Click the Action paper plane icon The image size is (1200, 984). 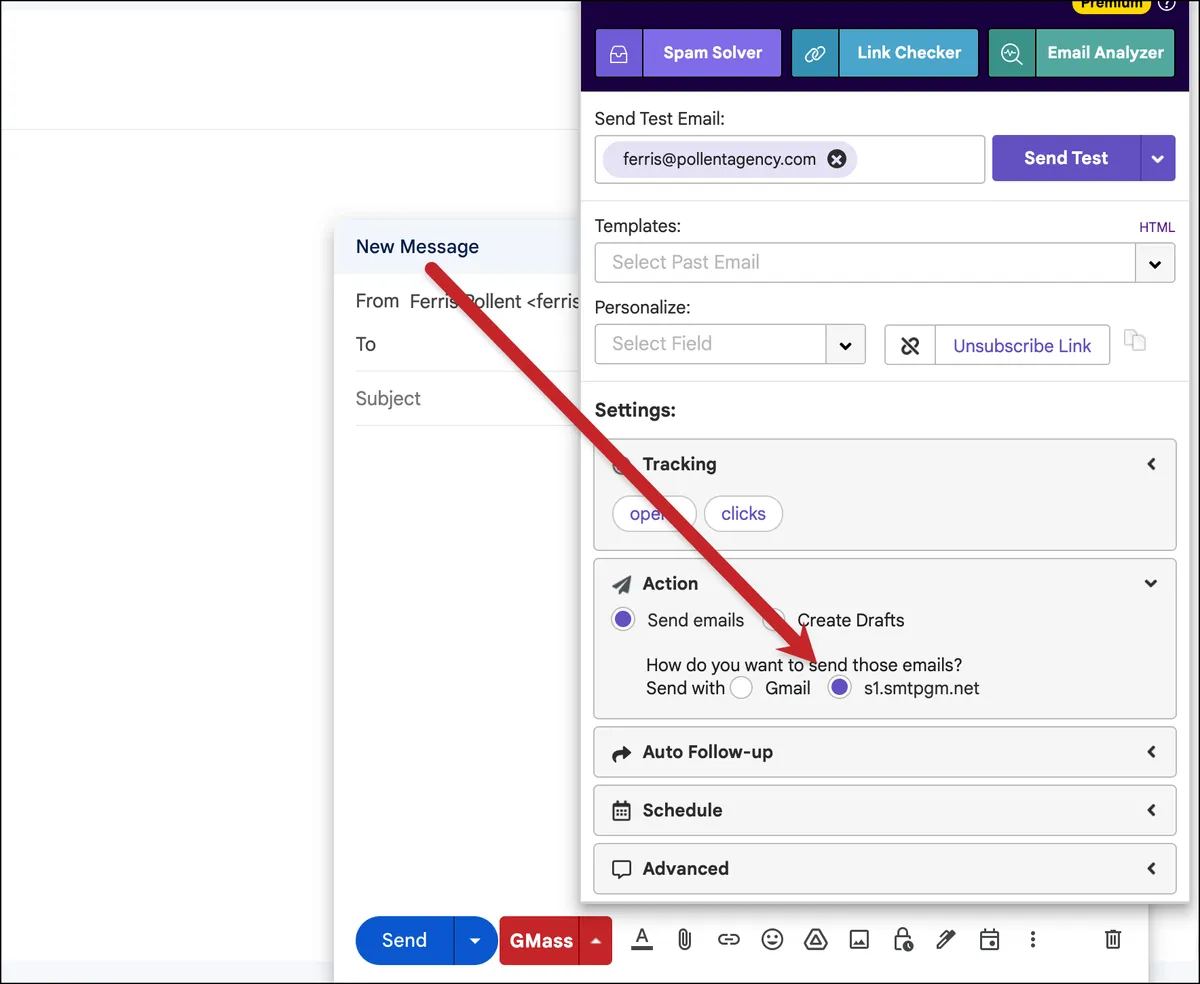[x=622, y=584]
